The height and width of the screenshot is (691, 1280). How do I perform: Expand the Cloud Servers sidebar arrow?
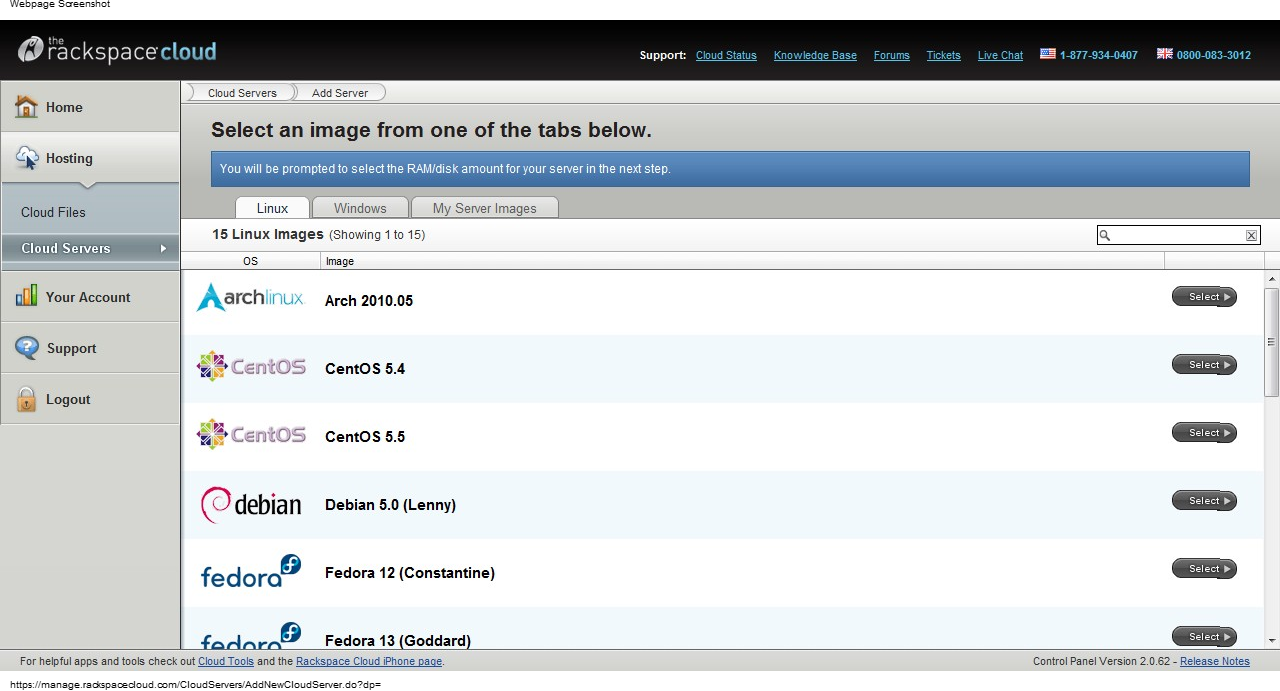tap(163, 248)
